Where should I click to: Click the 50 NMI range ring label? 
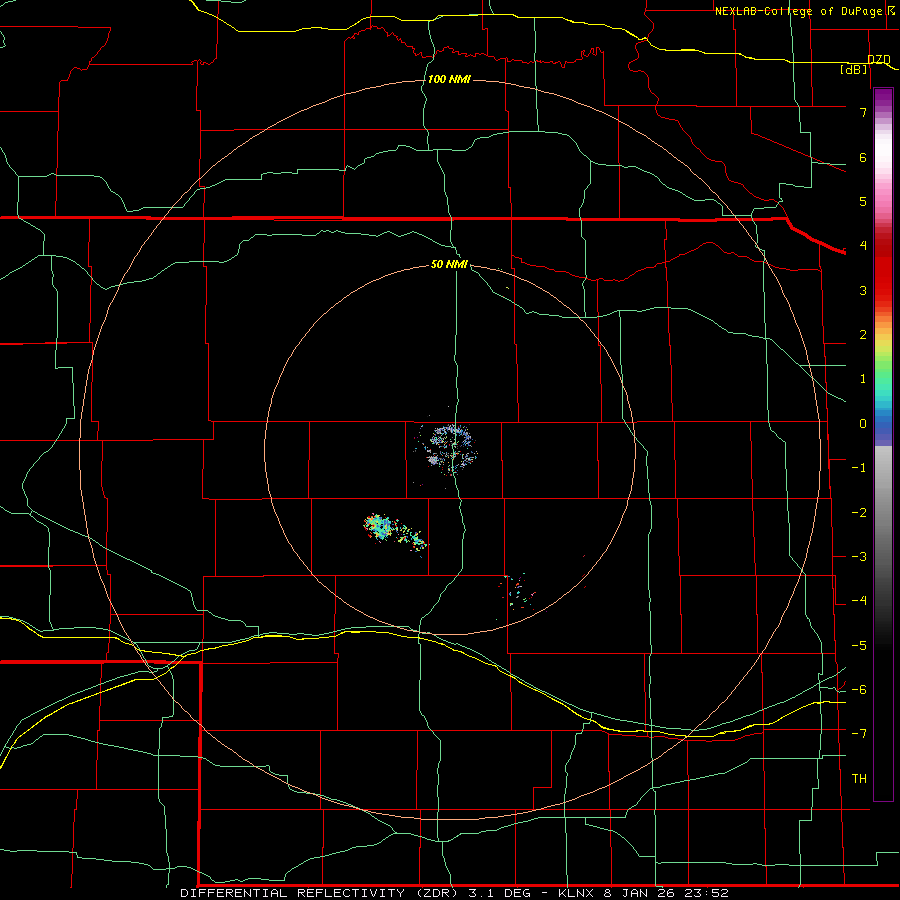pyautogui.click(x=449, y=264)
